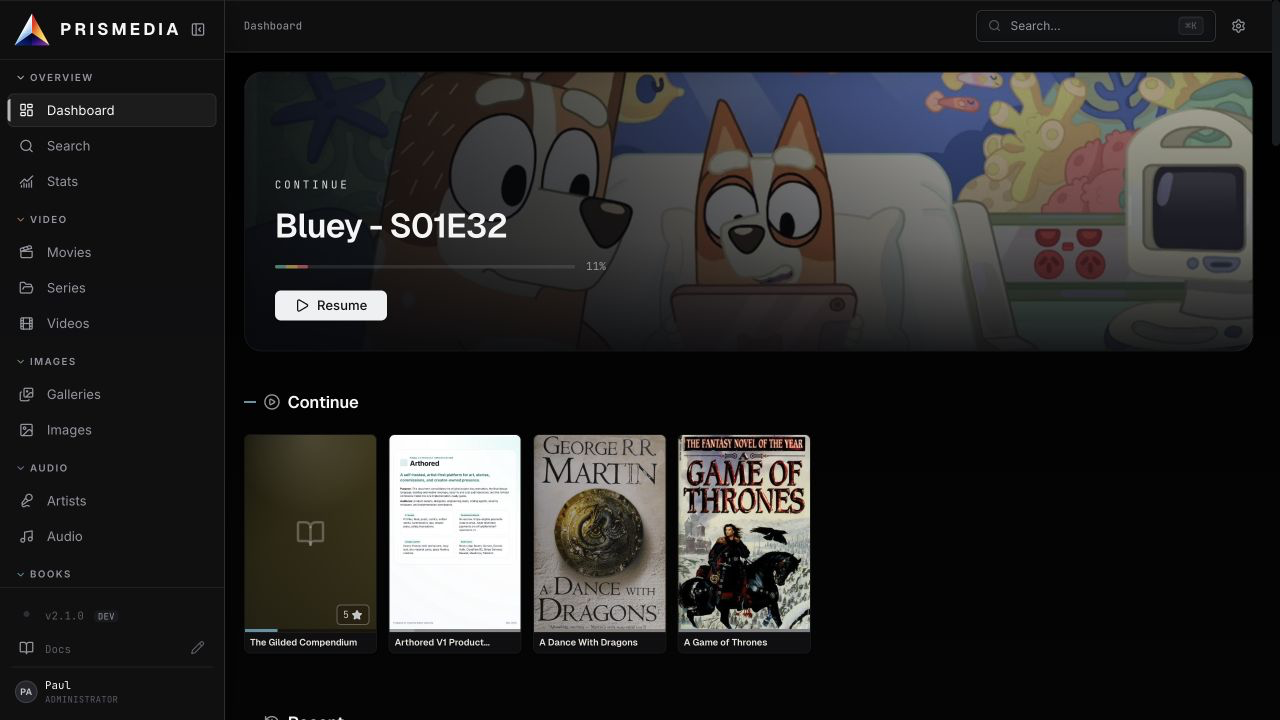Click the magnifier icon in the search box

pos(995,26)
